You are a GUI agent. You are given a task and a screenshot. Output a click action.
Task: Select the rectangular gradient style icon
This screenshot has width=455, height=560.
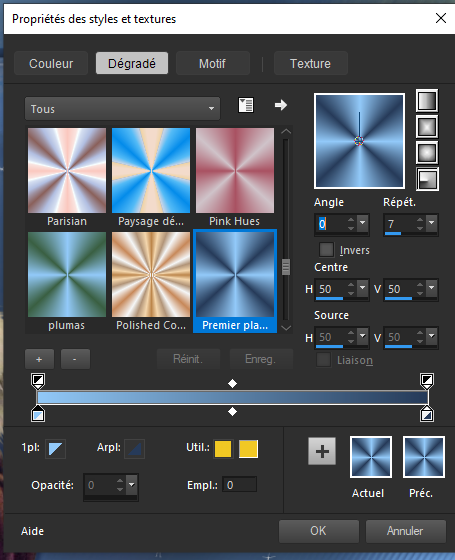[427, 127]
